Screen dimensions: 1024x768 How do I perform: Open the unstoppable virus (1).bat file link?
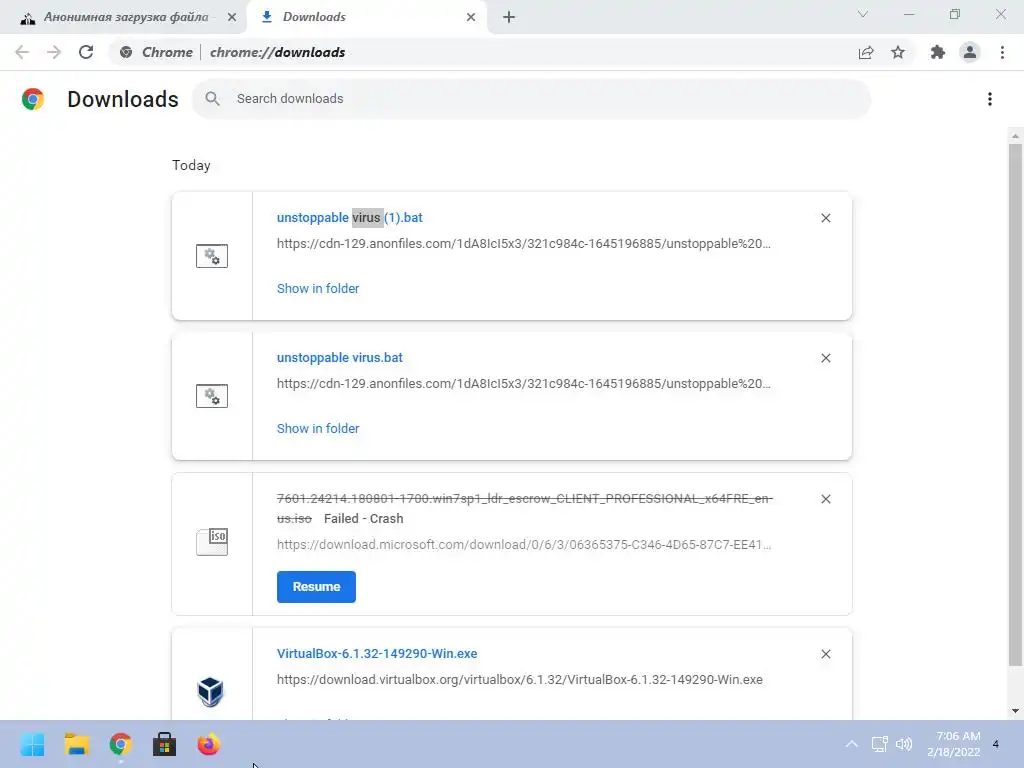pos(349,217)
